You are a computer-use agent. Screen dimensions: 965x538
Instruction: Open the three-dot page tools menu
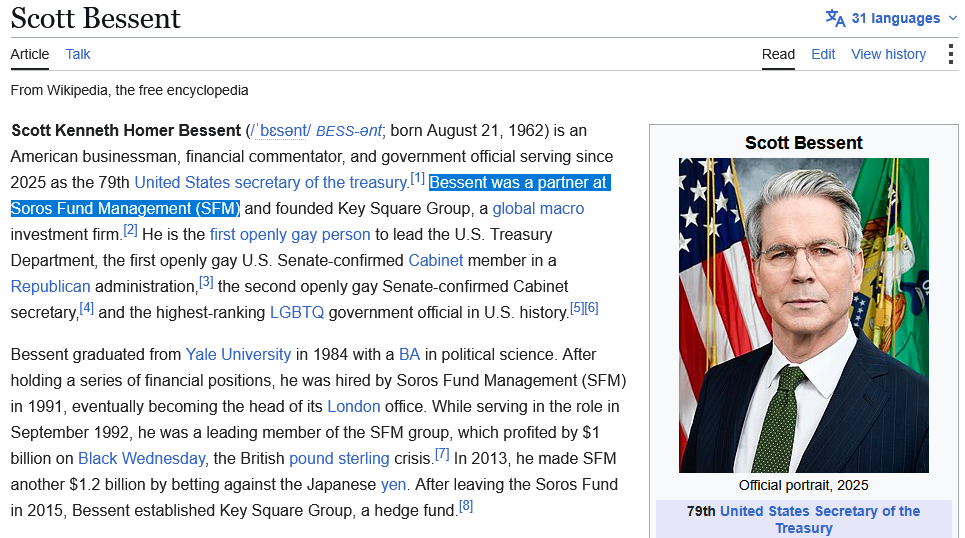(951, 54)
